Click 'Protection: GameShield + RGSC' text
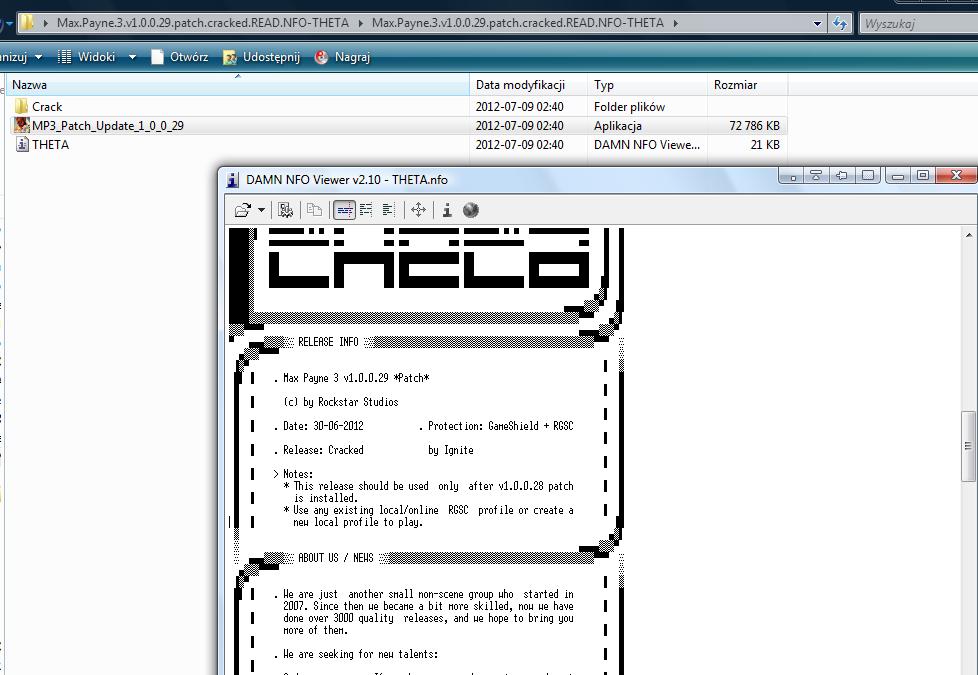The width and height of the screenshot is (978, 675). pyautogui.click(x=500, y=426)
